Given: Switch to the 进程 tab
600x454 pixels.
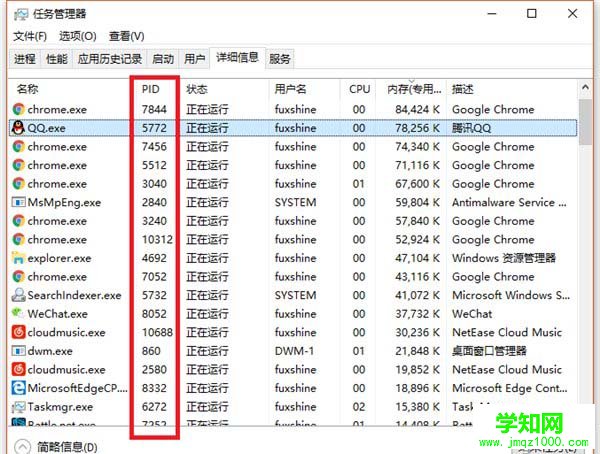Looking at the screenshot, I should pyautogui.click(x=25, y=59).
